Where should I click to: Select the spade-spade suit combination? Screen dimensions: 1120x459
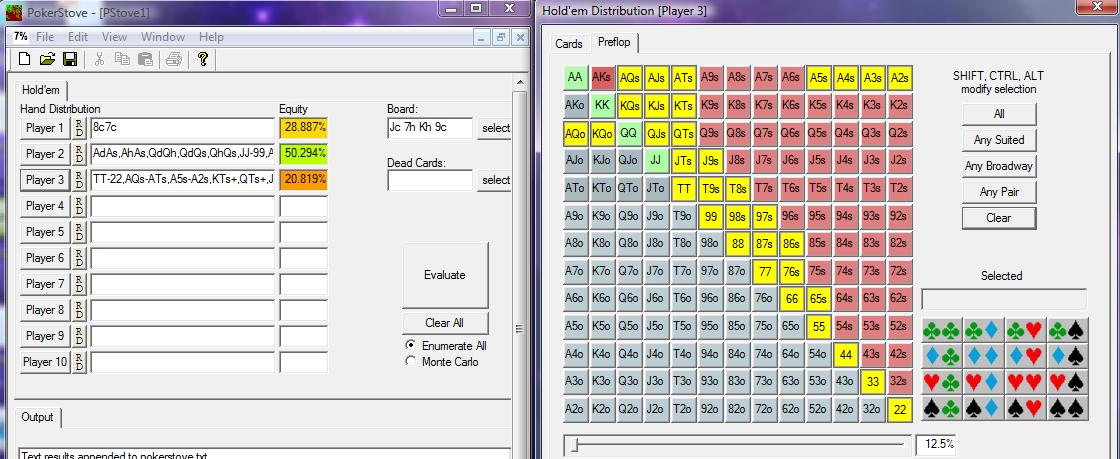point(1068,408)
